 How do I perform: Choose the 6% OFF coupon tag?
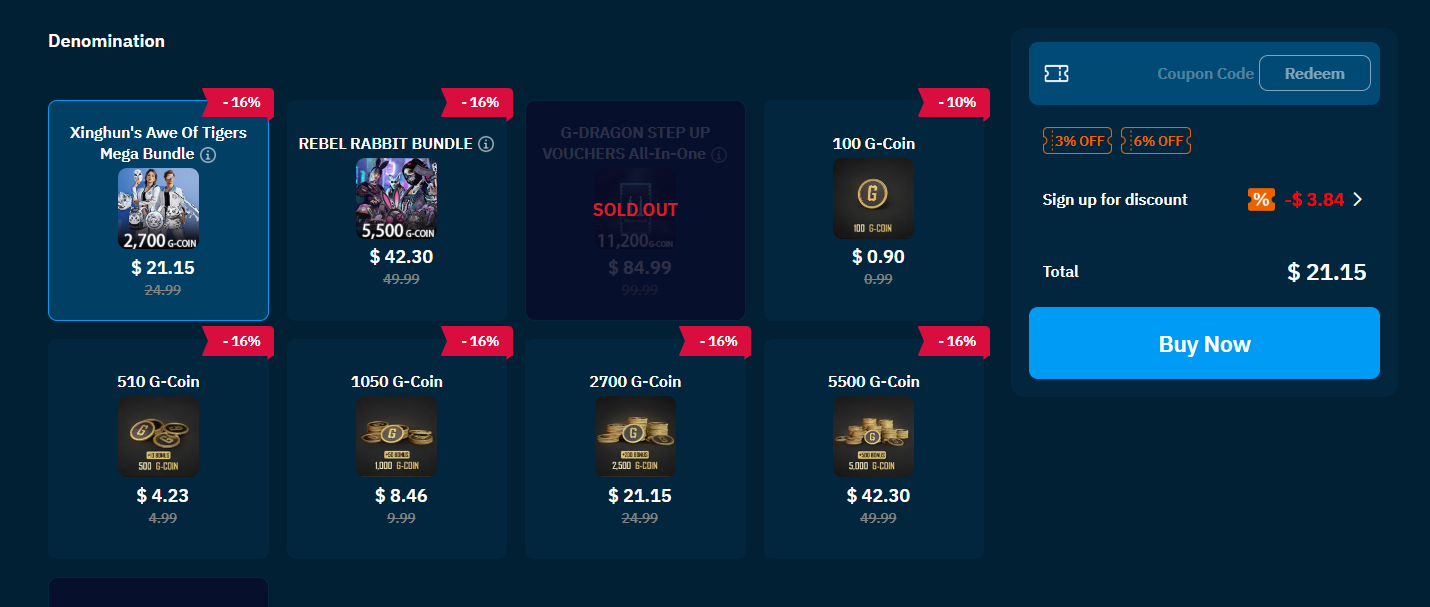[x=1155, y=141]
